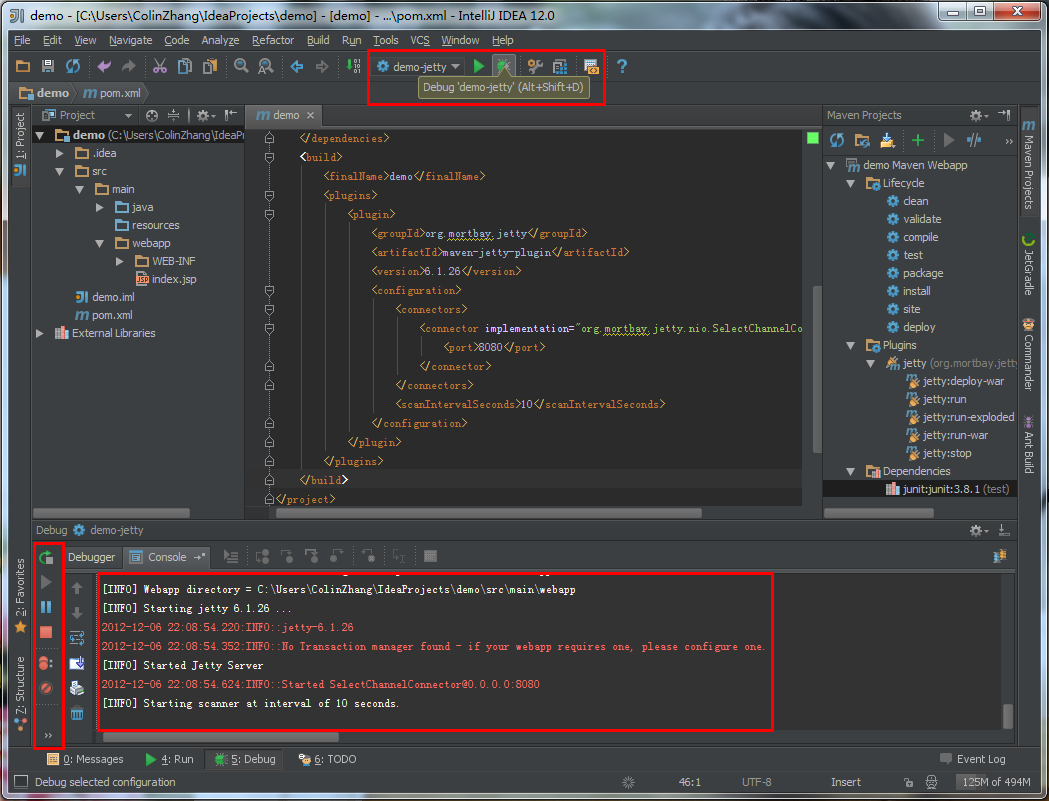1049x801 pixels.
Task: Expand External Libraries node
Action: coord(39,333)
